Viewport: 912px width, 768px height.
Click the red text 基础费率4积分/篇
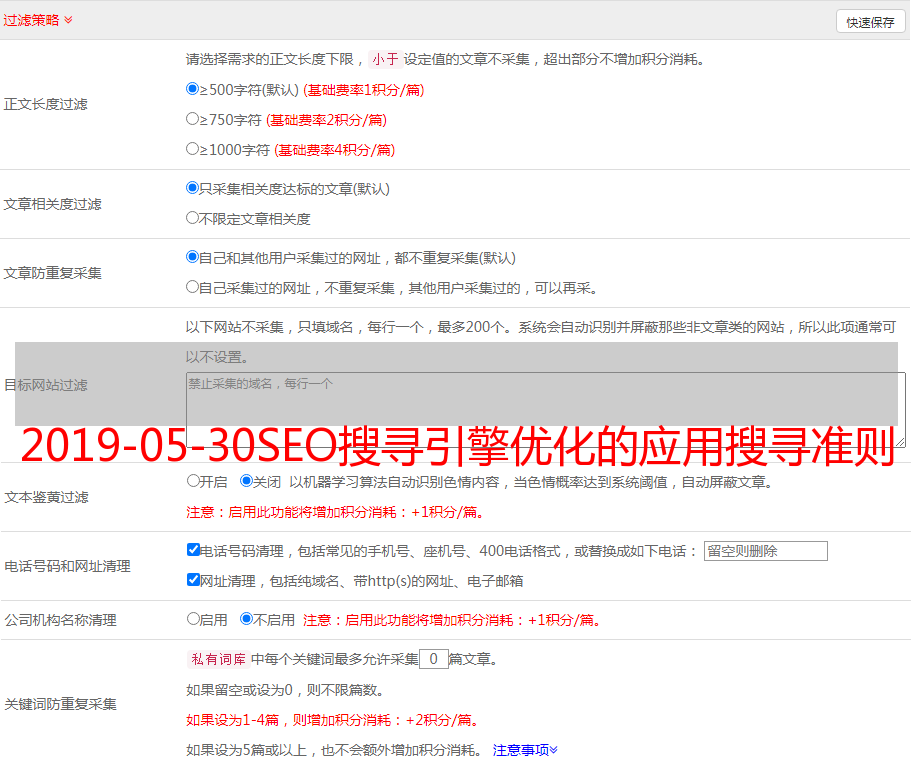click(x=334, y=150)
